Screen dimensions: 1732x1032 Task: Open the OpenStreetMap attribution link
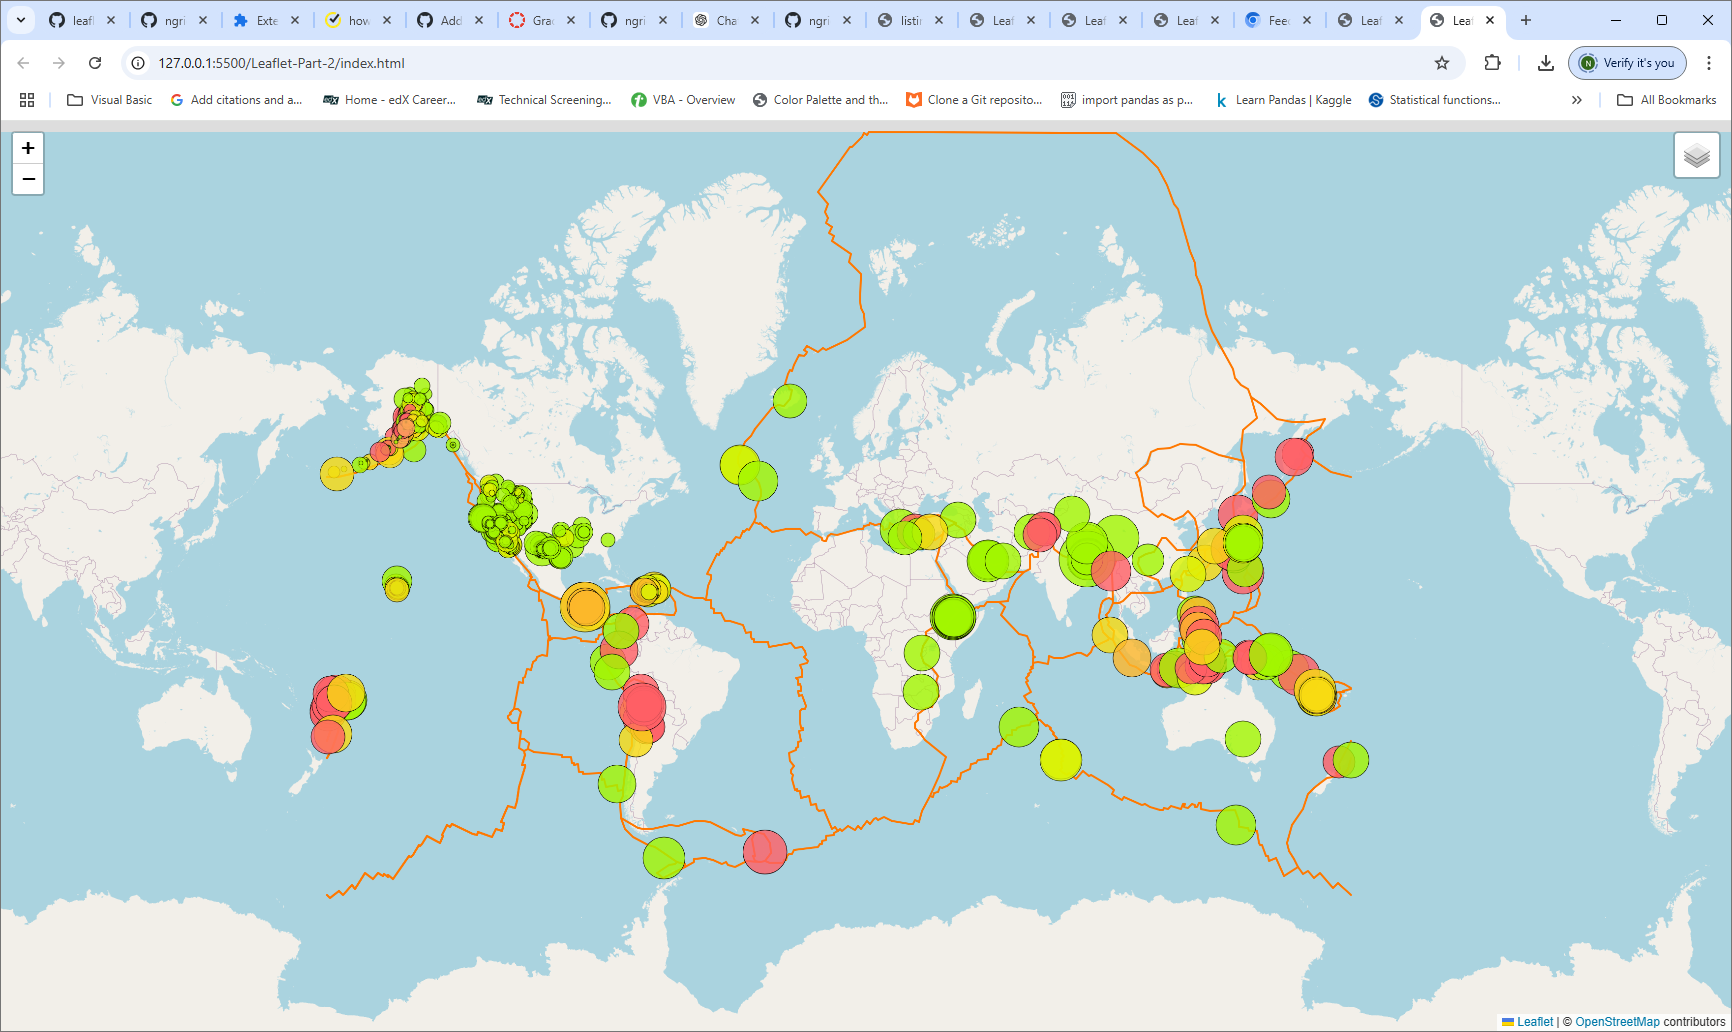click(x=1617, y=1021)
